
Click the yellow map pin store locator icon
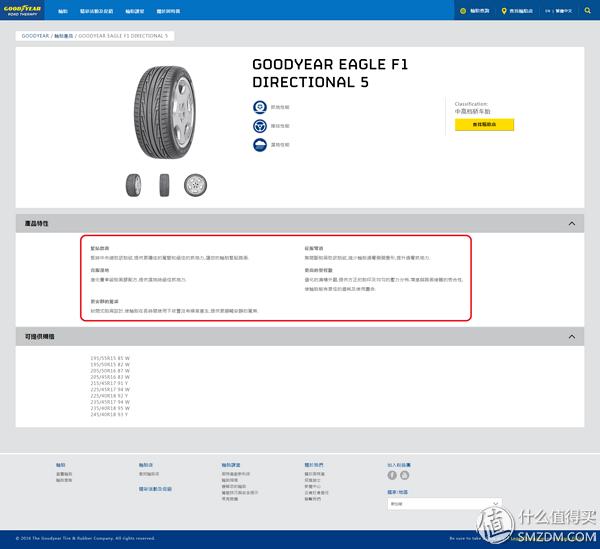tap(504, 11)
